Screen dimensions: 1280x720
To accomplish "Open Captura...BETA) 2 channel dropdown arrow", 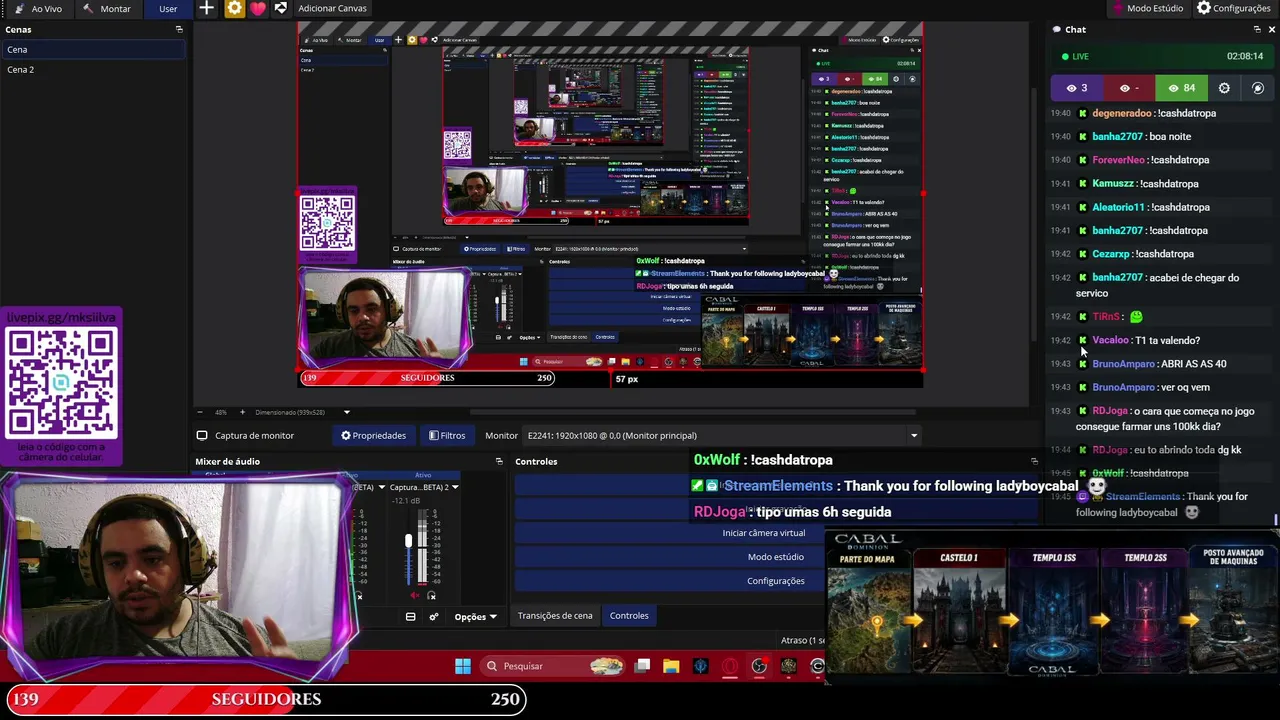I will click(x=455, y=488).
